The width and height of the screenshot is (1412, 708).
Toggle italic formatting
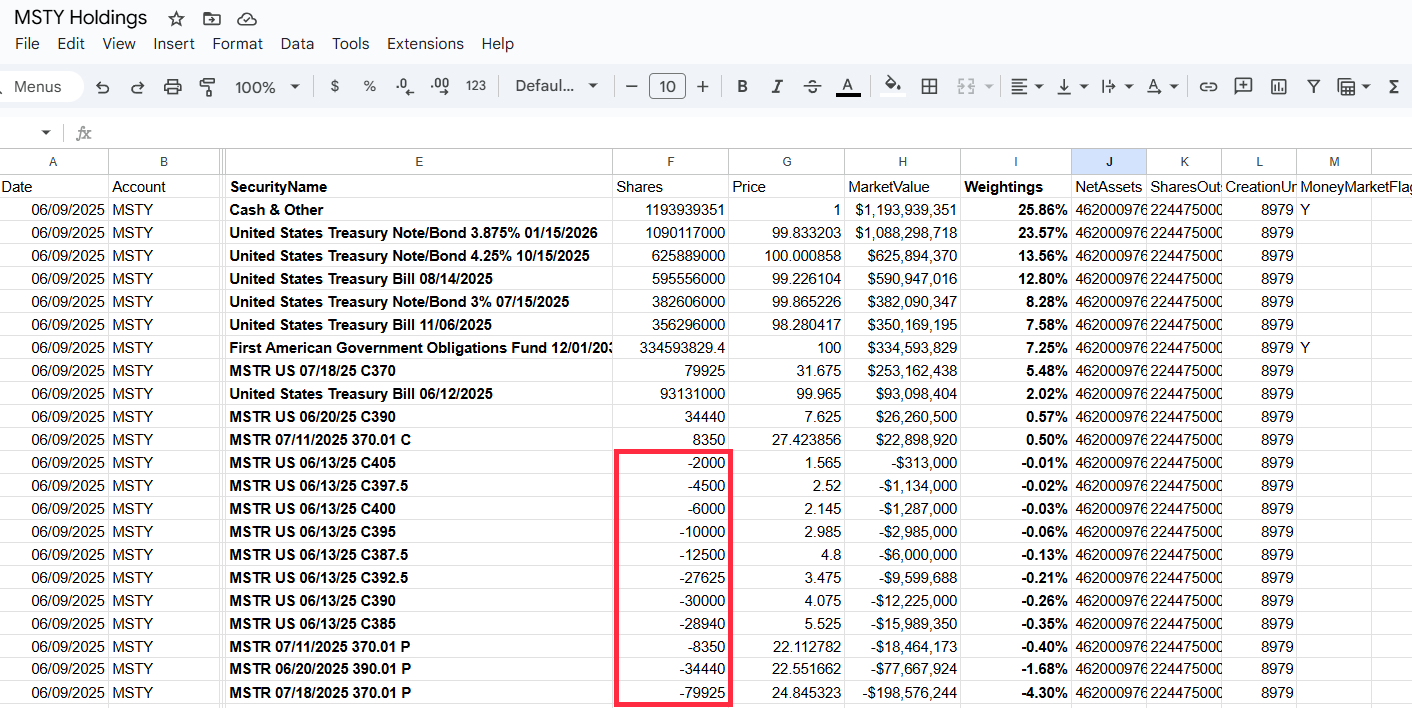tap(777, 87)
